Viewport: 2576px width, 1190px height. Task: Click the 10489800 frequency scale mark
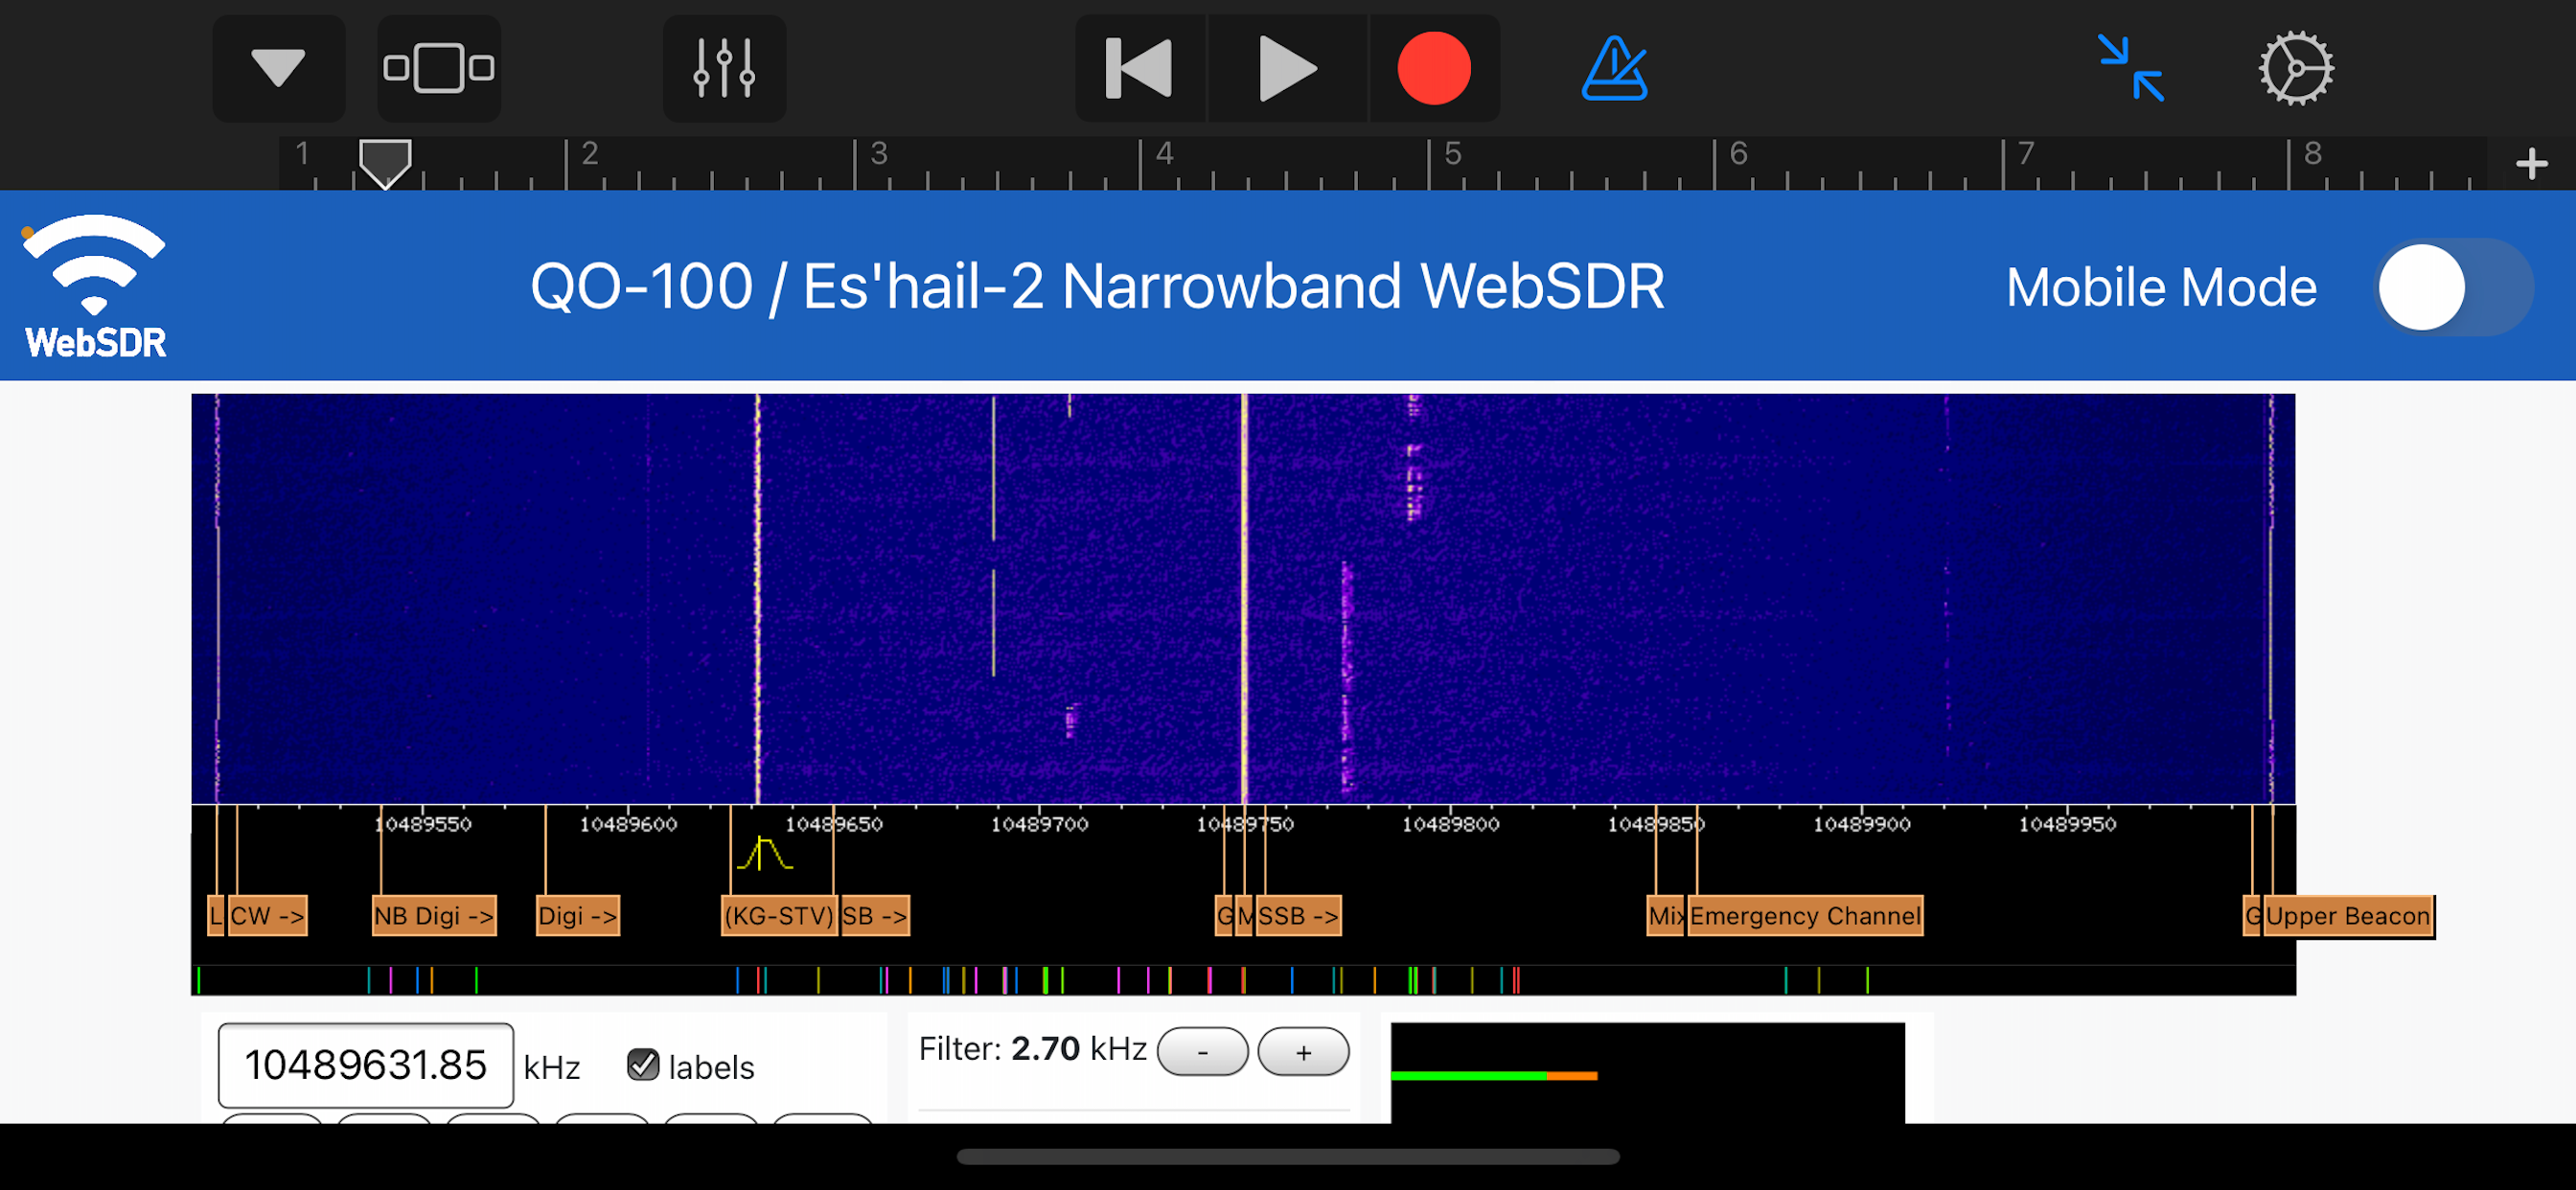click(1450, 824)
